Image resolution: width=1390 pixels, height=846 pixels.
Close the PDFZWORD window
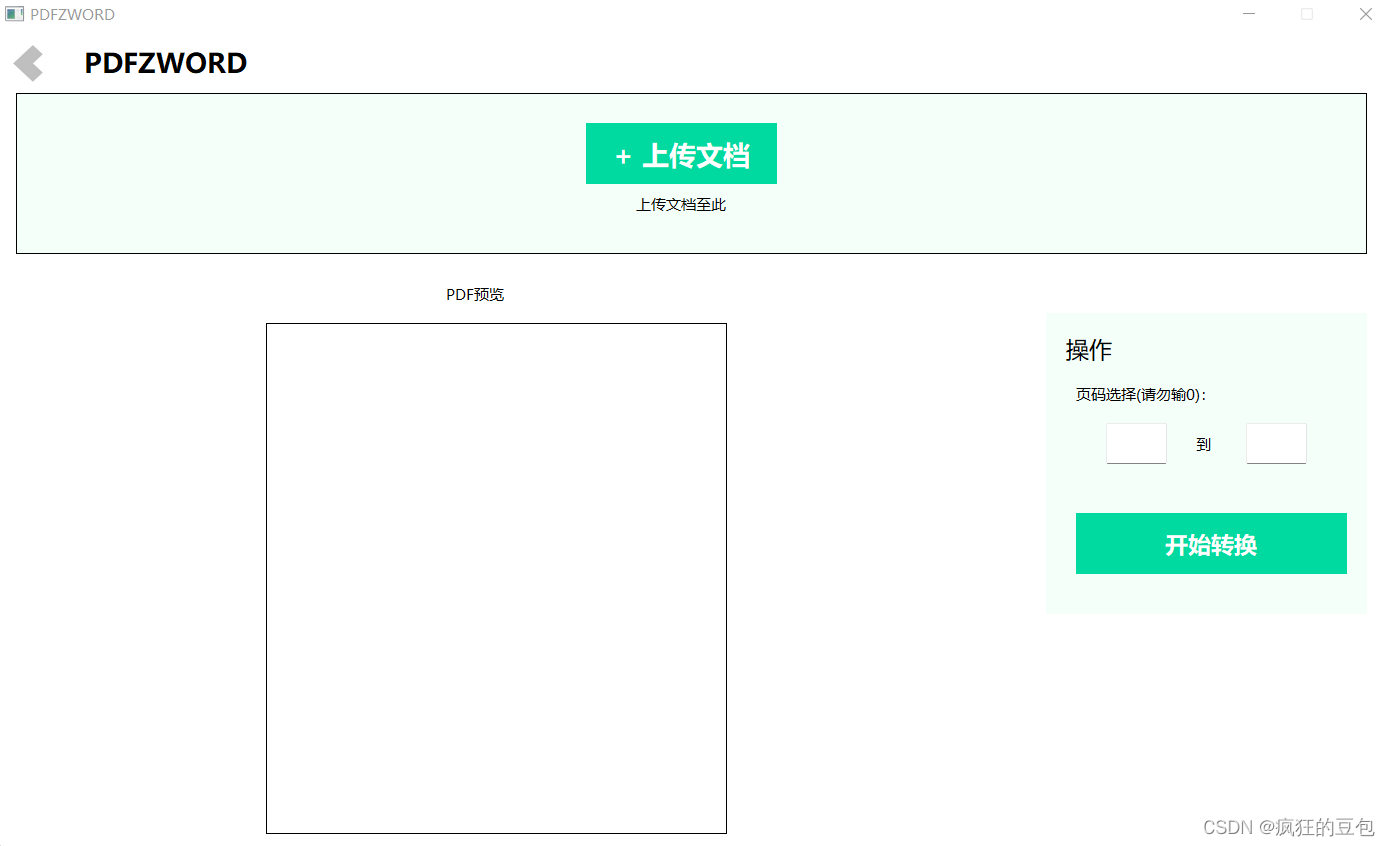(1365, 14)
